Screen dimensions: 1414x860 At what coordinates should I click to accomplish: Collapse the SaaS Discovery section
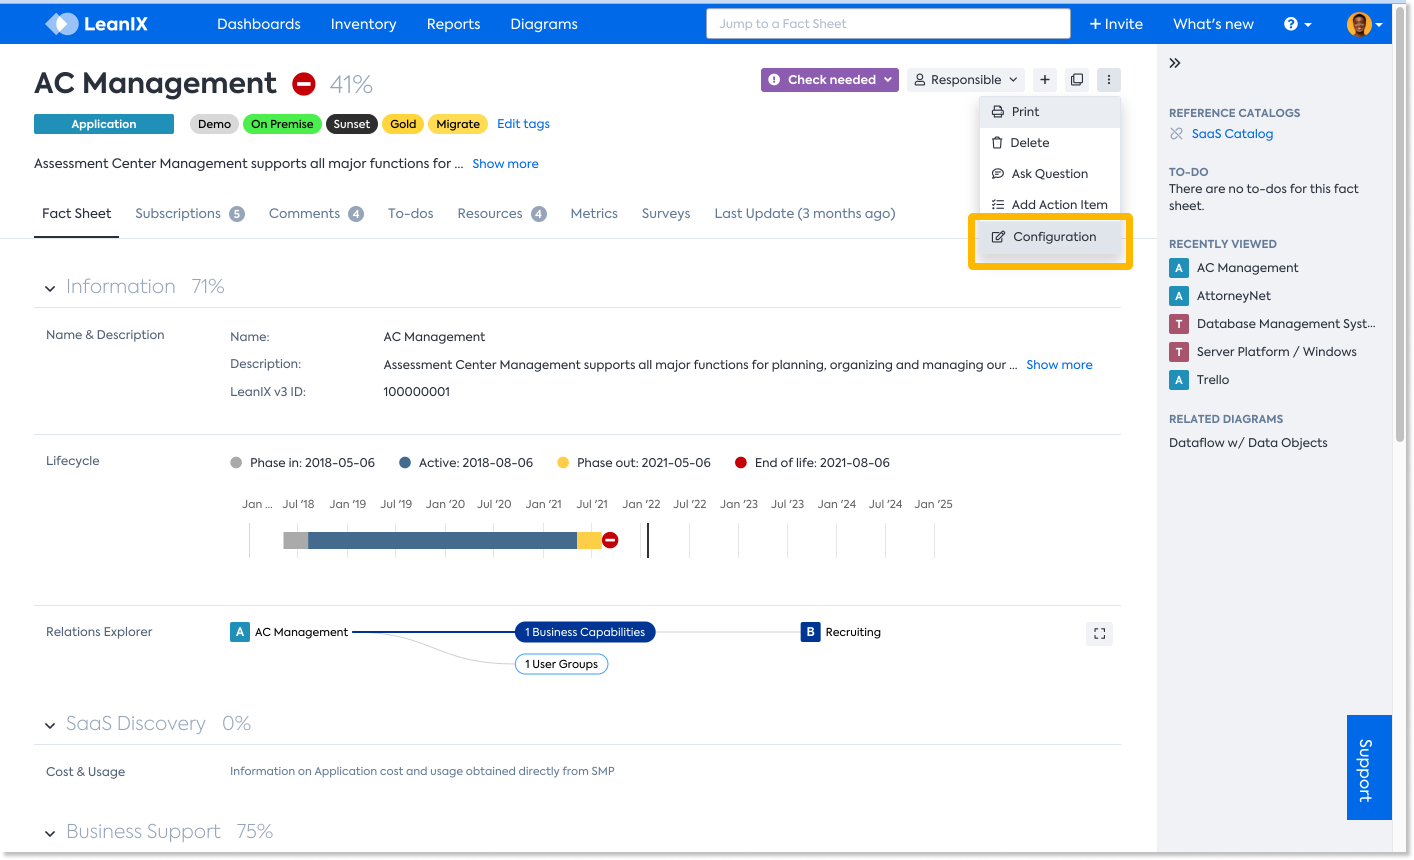pyautogui.click(x=50, y=725)
